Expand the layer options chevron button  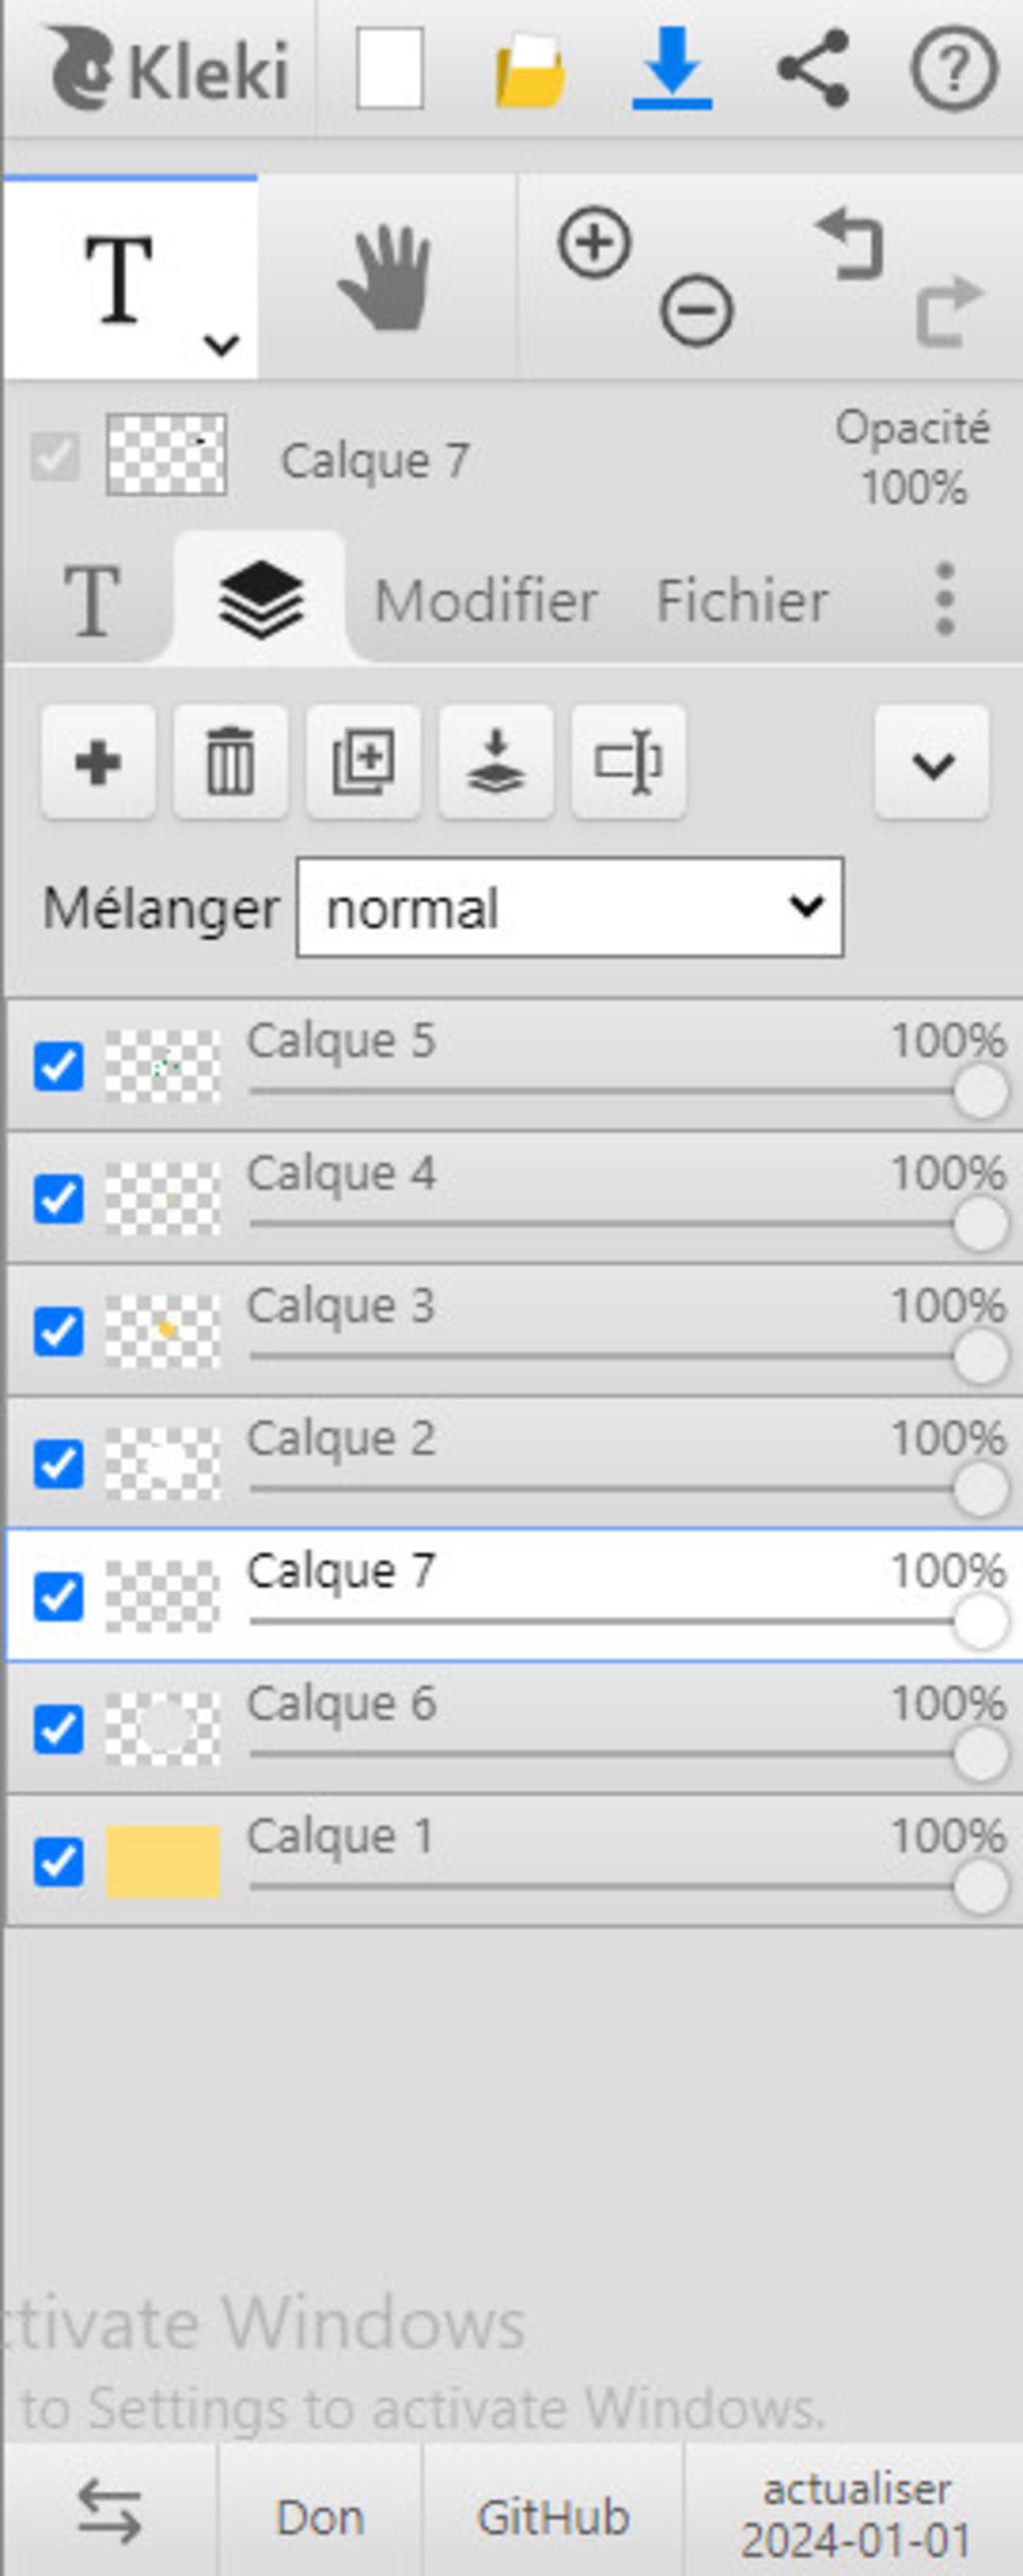pos(932,764)
